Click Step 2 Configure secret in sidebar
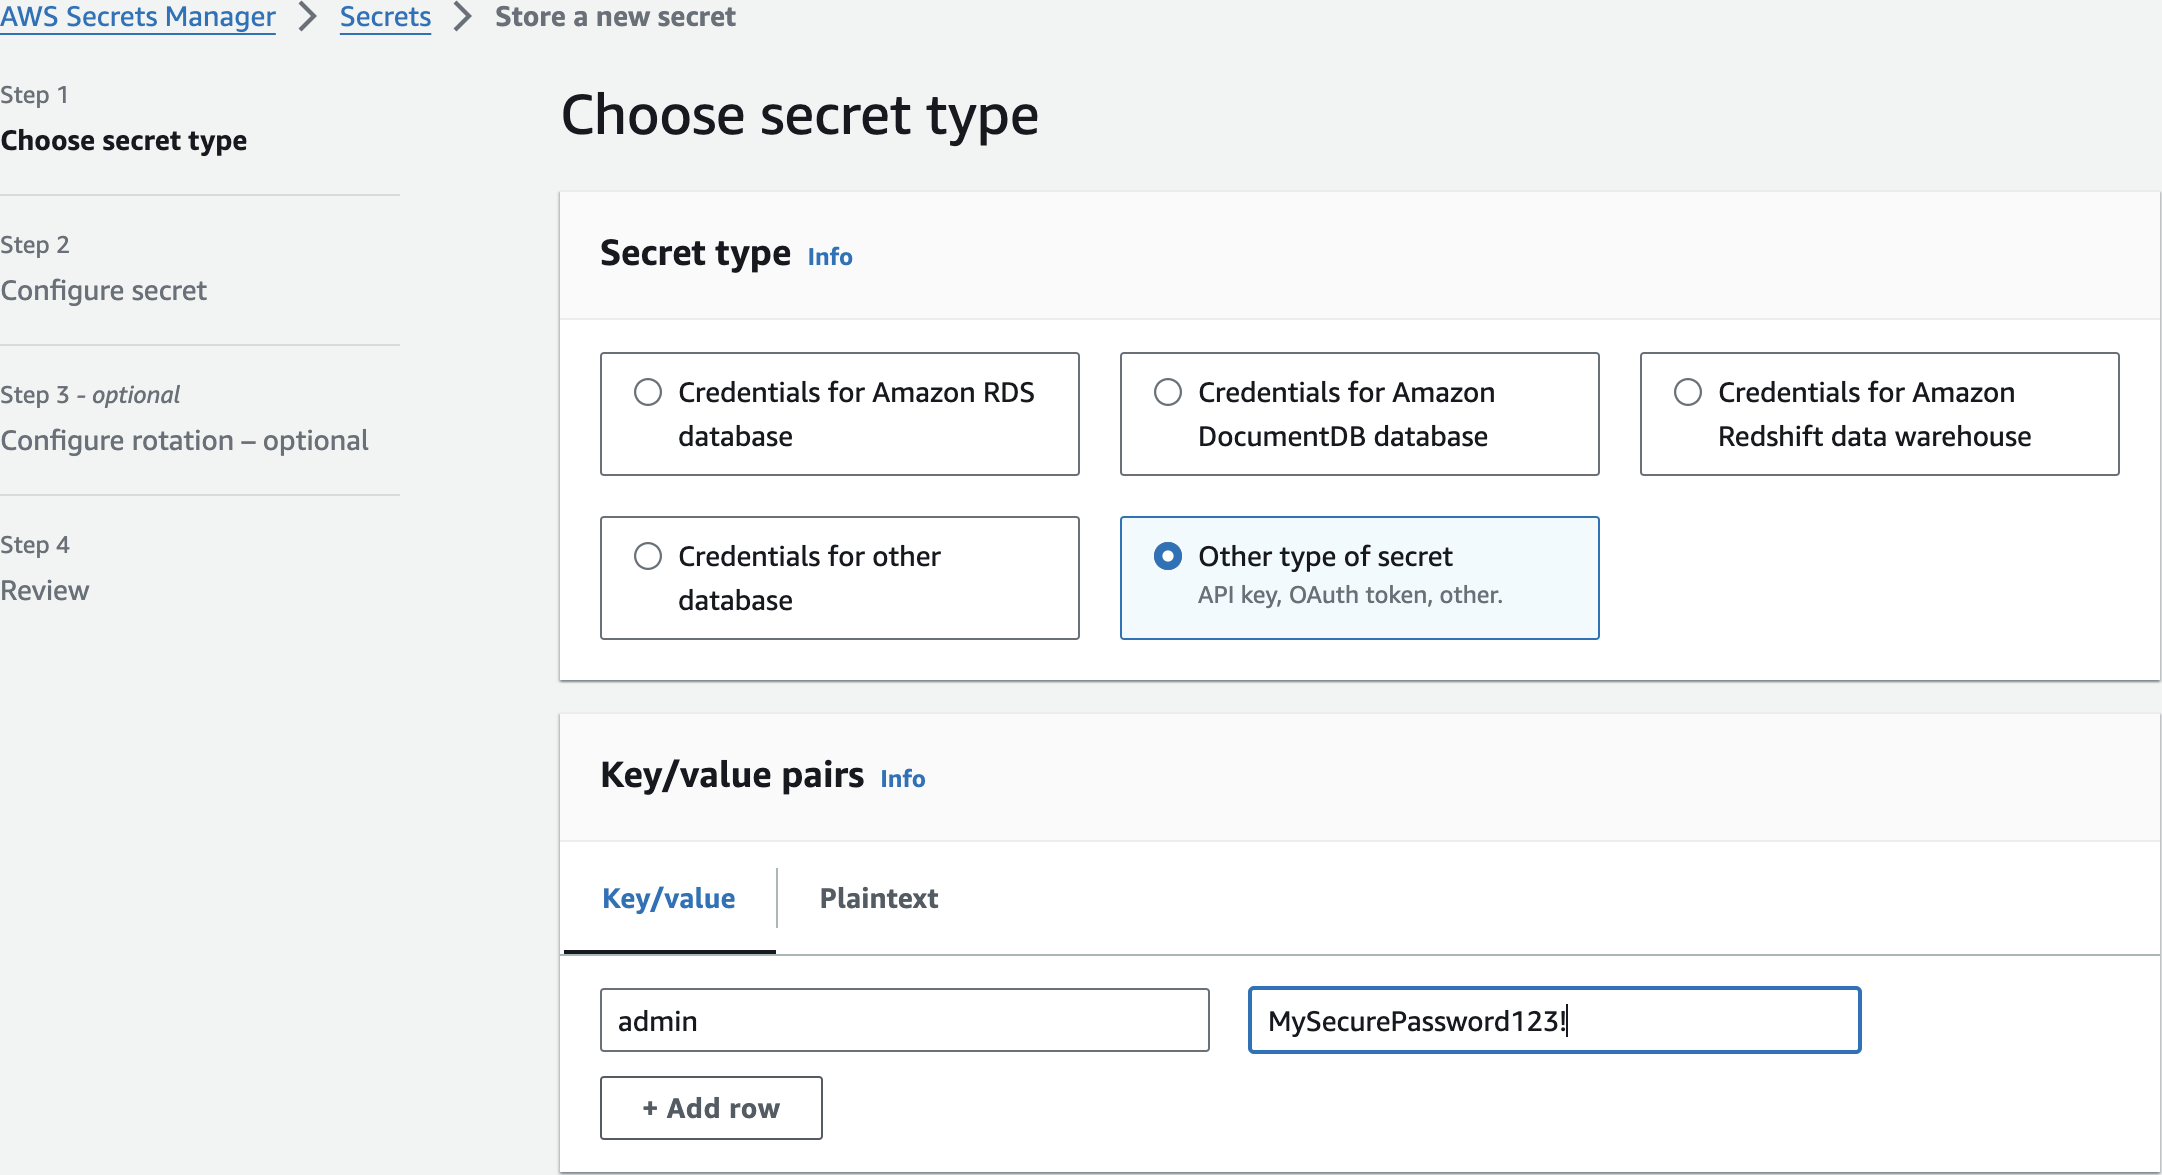Screen dimensions: 2162x1175 (x=104, y=290)
